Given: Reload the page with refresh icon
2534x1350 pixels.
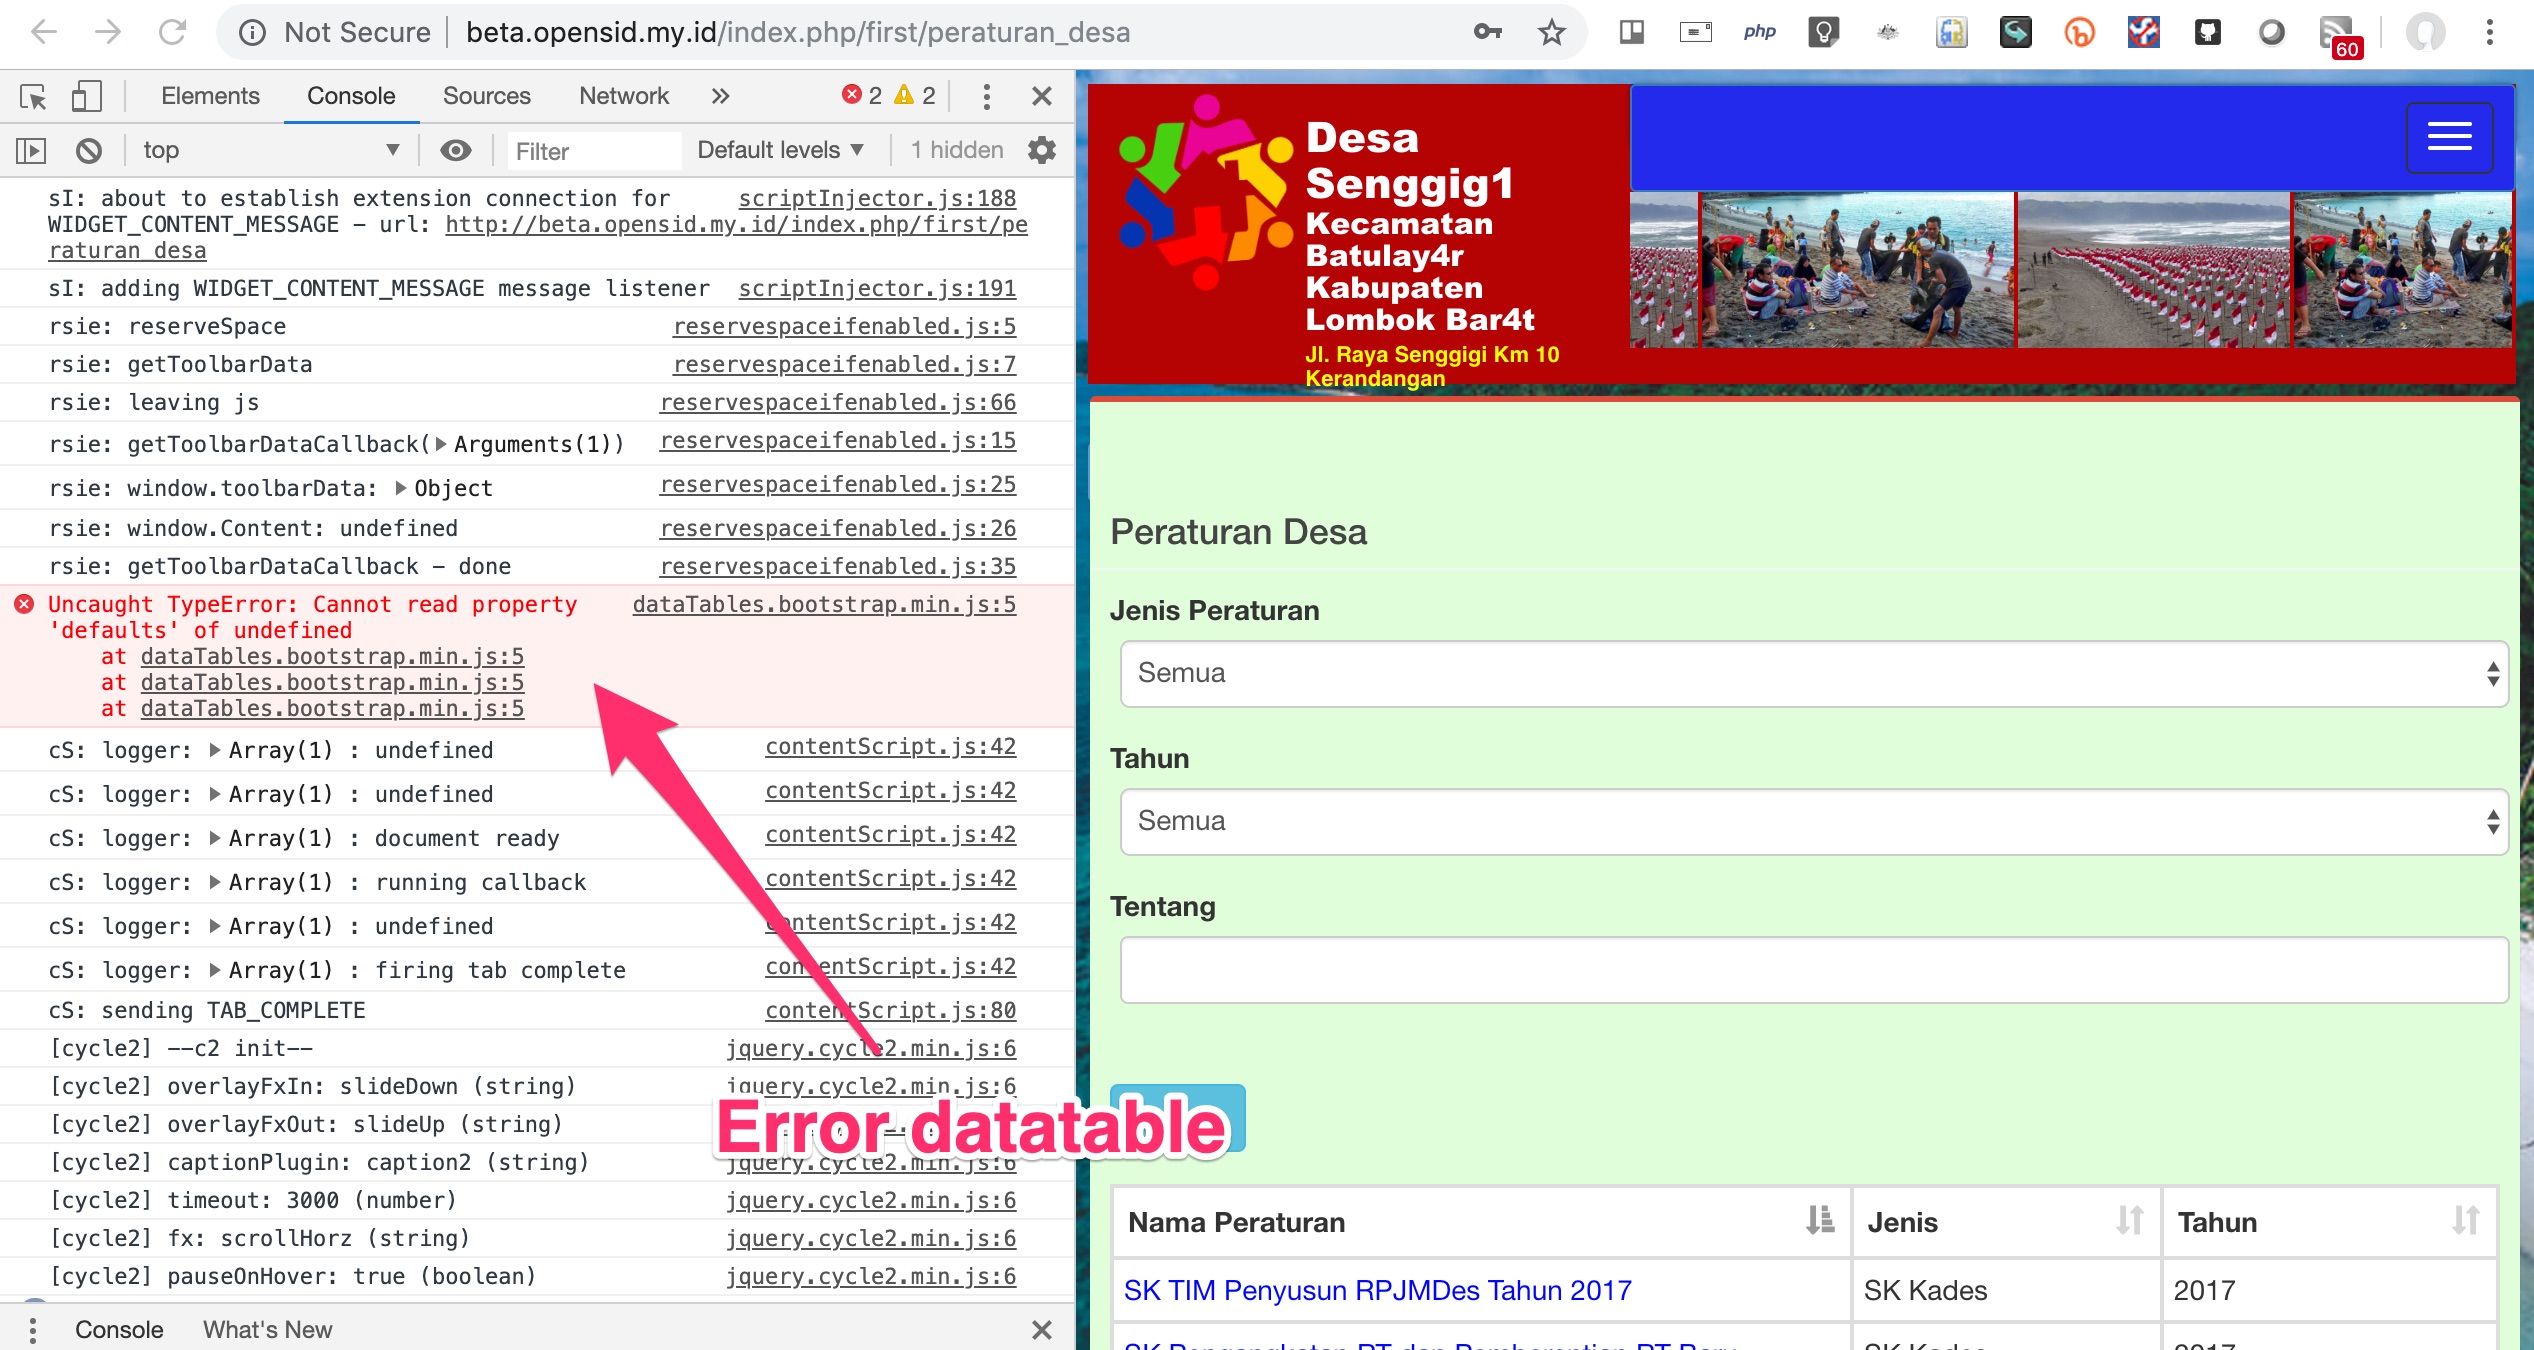Looking at the screenshot, I should (173, 32).
